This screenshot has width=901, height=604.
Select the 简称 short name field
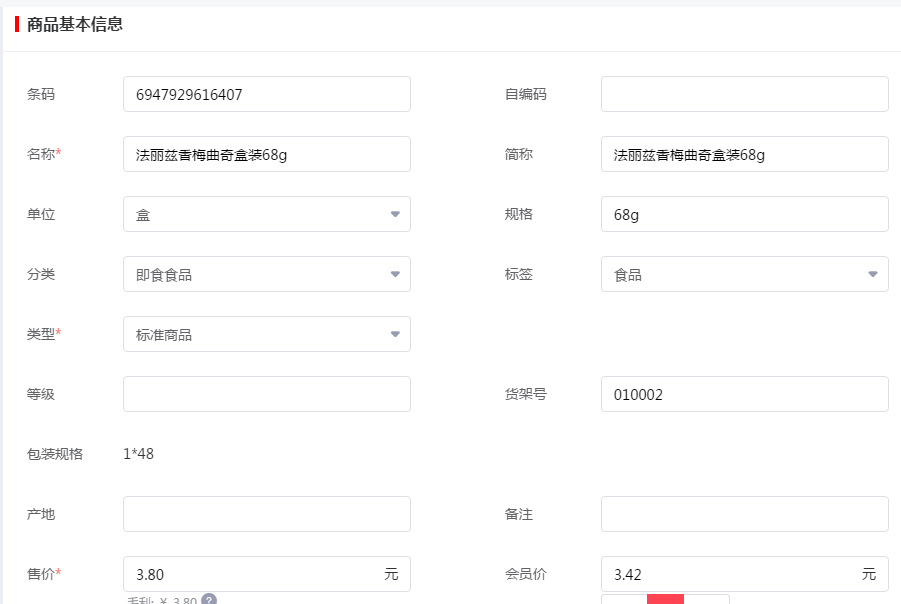[x=744, y=154]
